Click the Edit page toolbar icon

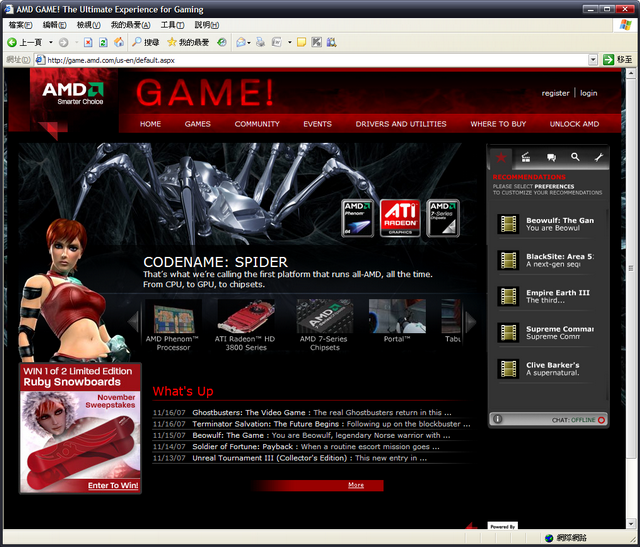pyautogui.click(x=277, y=42)
